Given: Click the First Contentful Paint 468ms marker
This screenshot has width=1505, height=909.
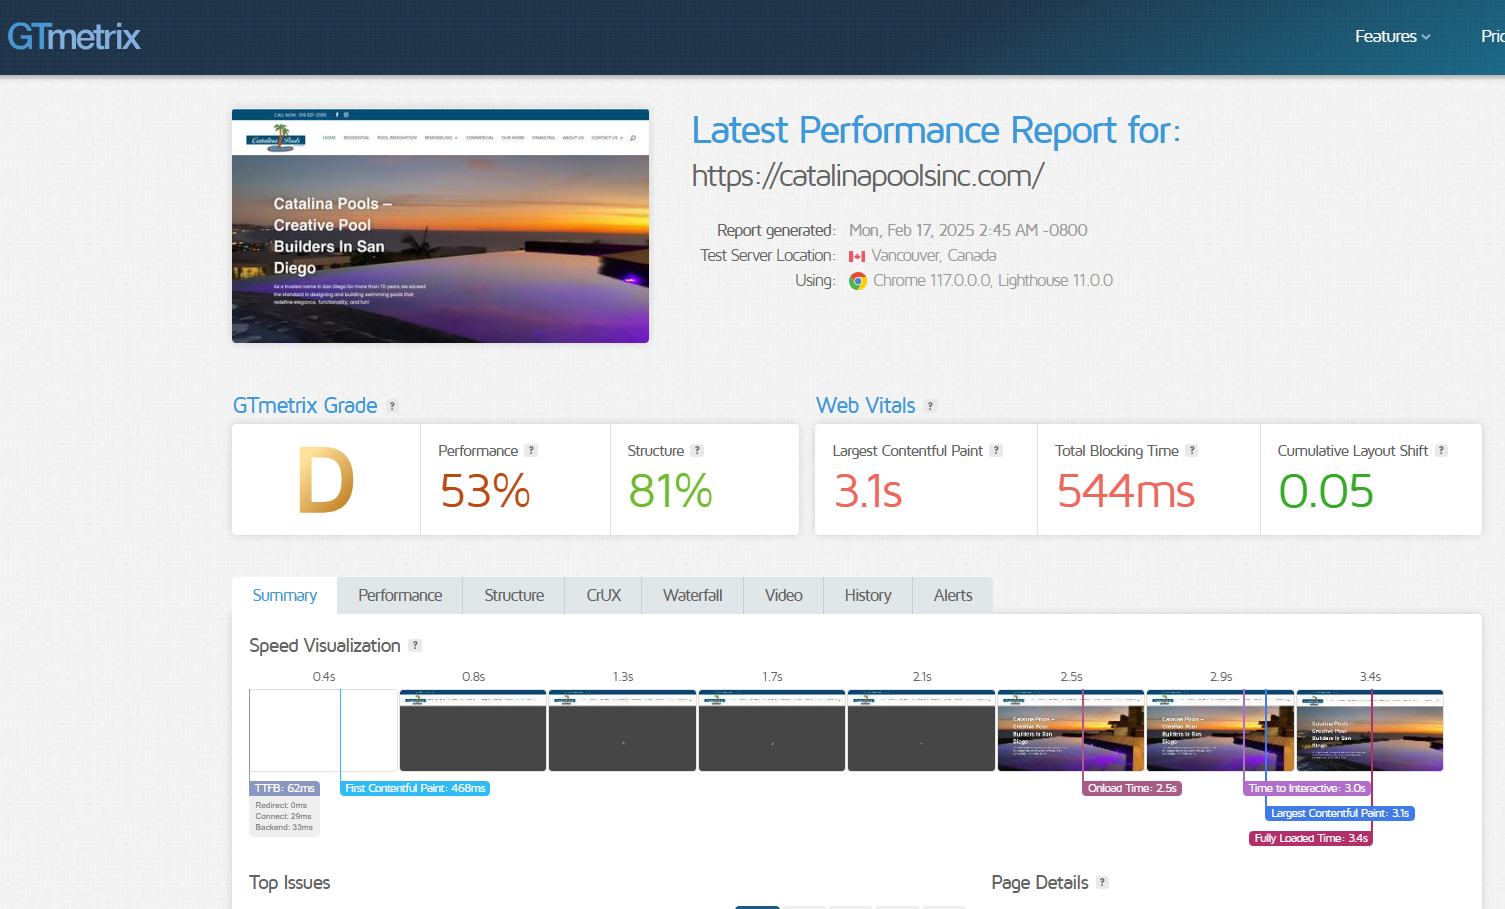Looking at the screenshot, I should point(415,789).
